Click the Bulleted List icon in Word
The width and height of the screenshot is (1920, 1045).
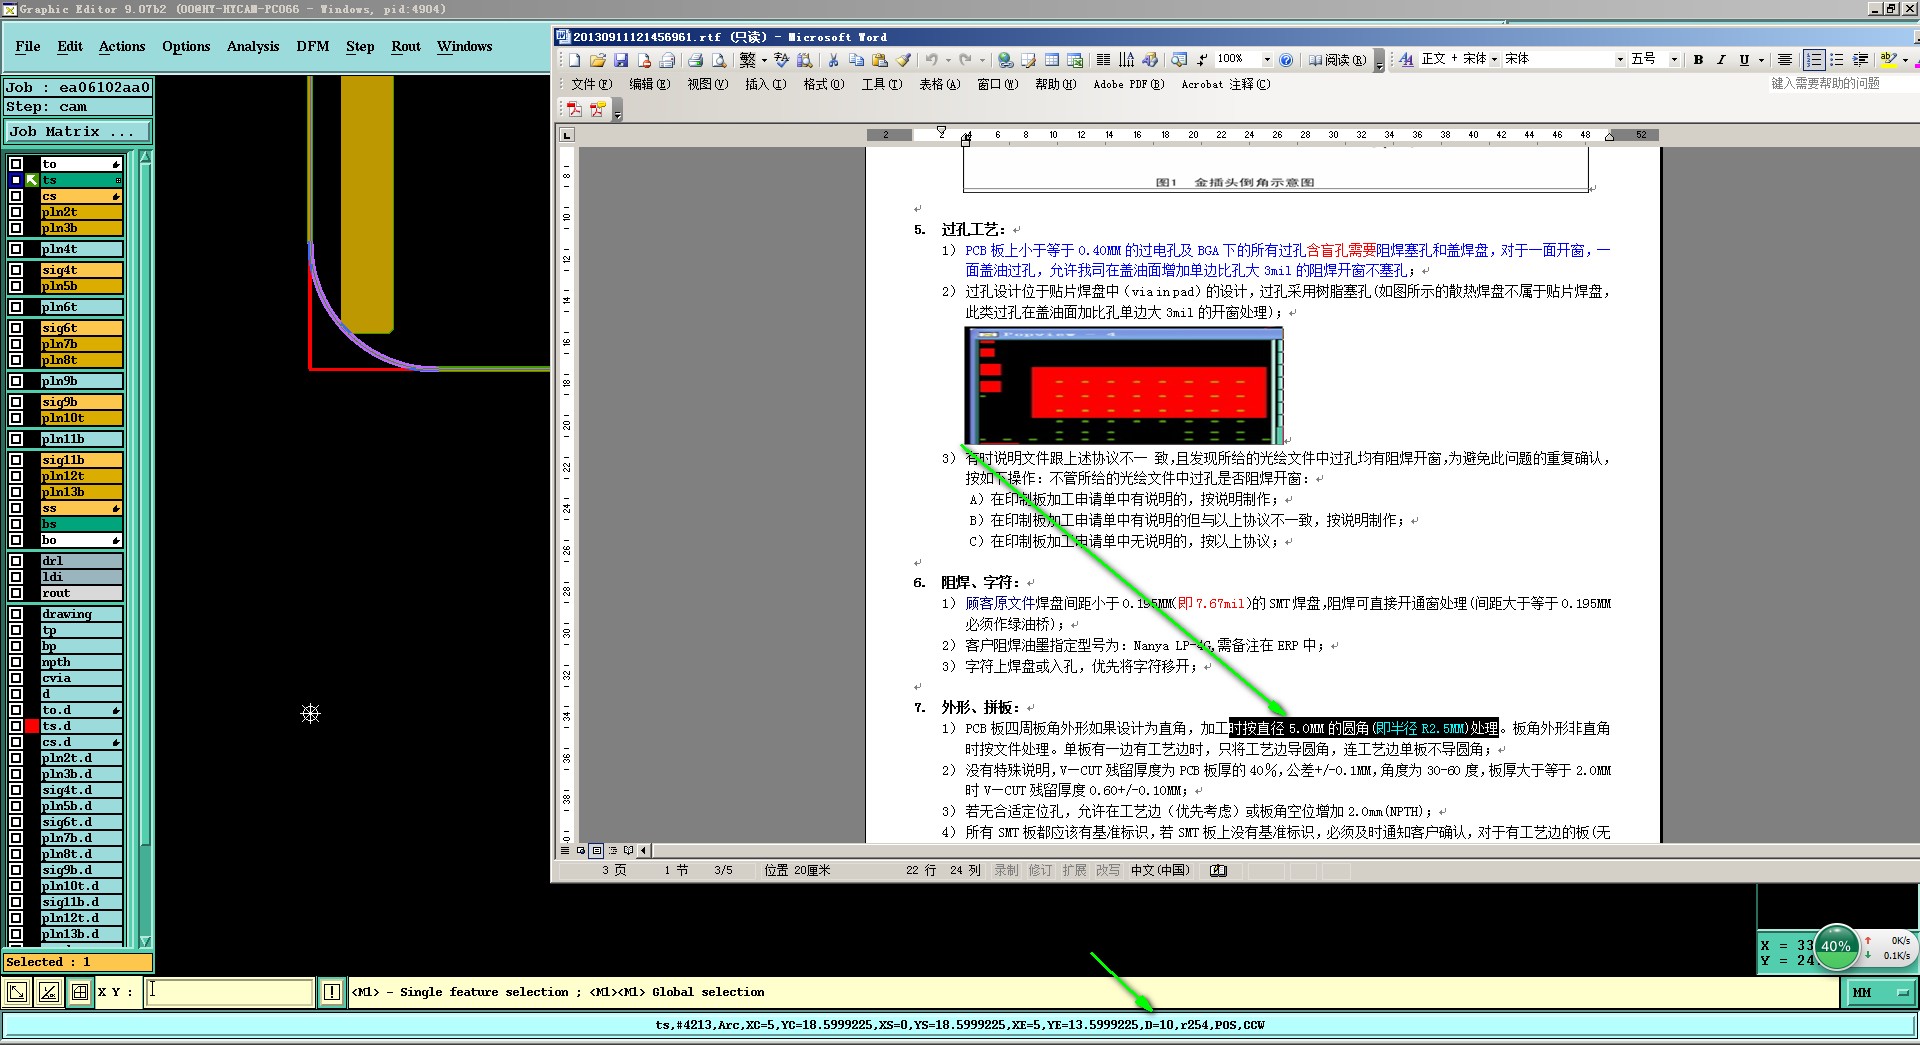point(1837,60)
